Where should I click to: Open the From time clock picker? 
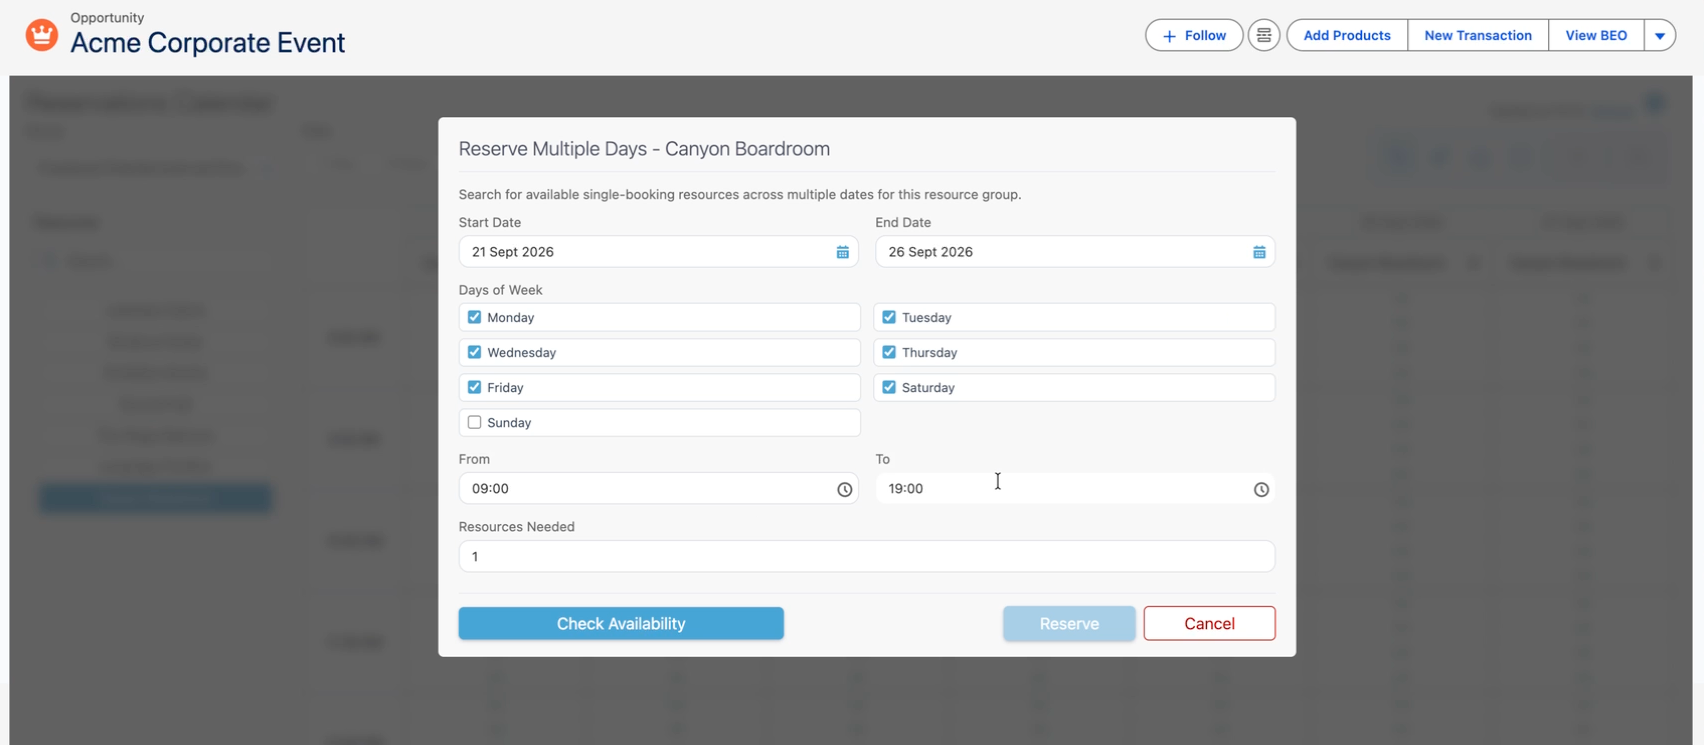pyautogui.click(x=845, y=489)
